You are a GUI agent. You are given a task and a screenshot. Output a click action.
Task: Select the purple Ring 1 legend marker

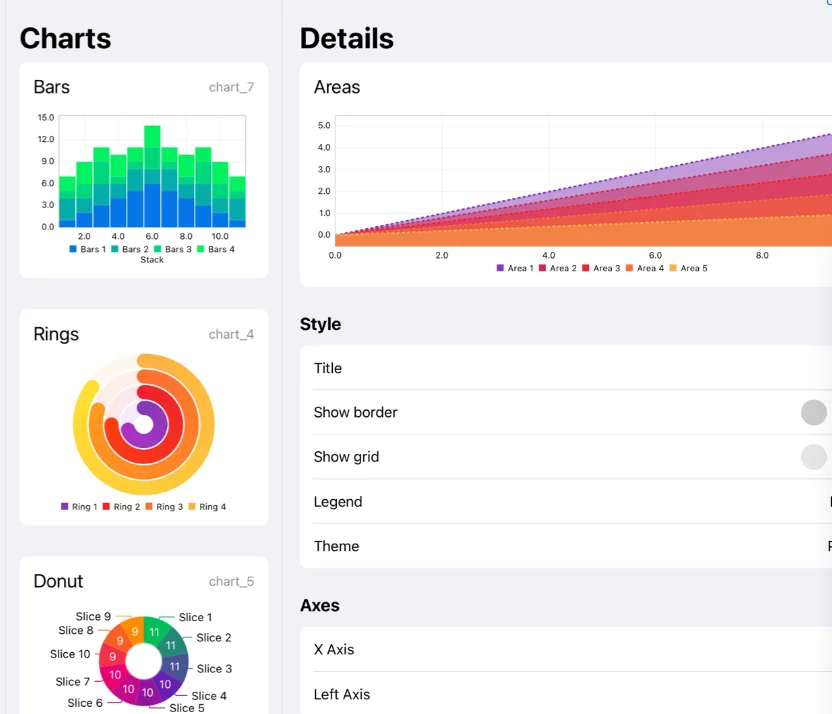[65, 507]
